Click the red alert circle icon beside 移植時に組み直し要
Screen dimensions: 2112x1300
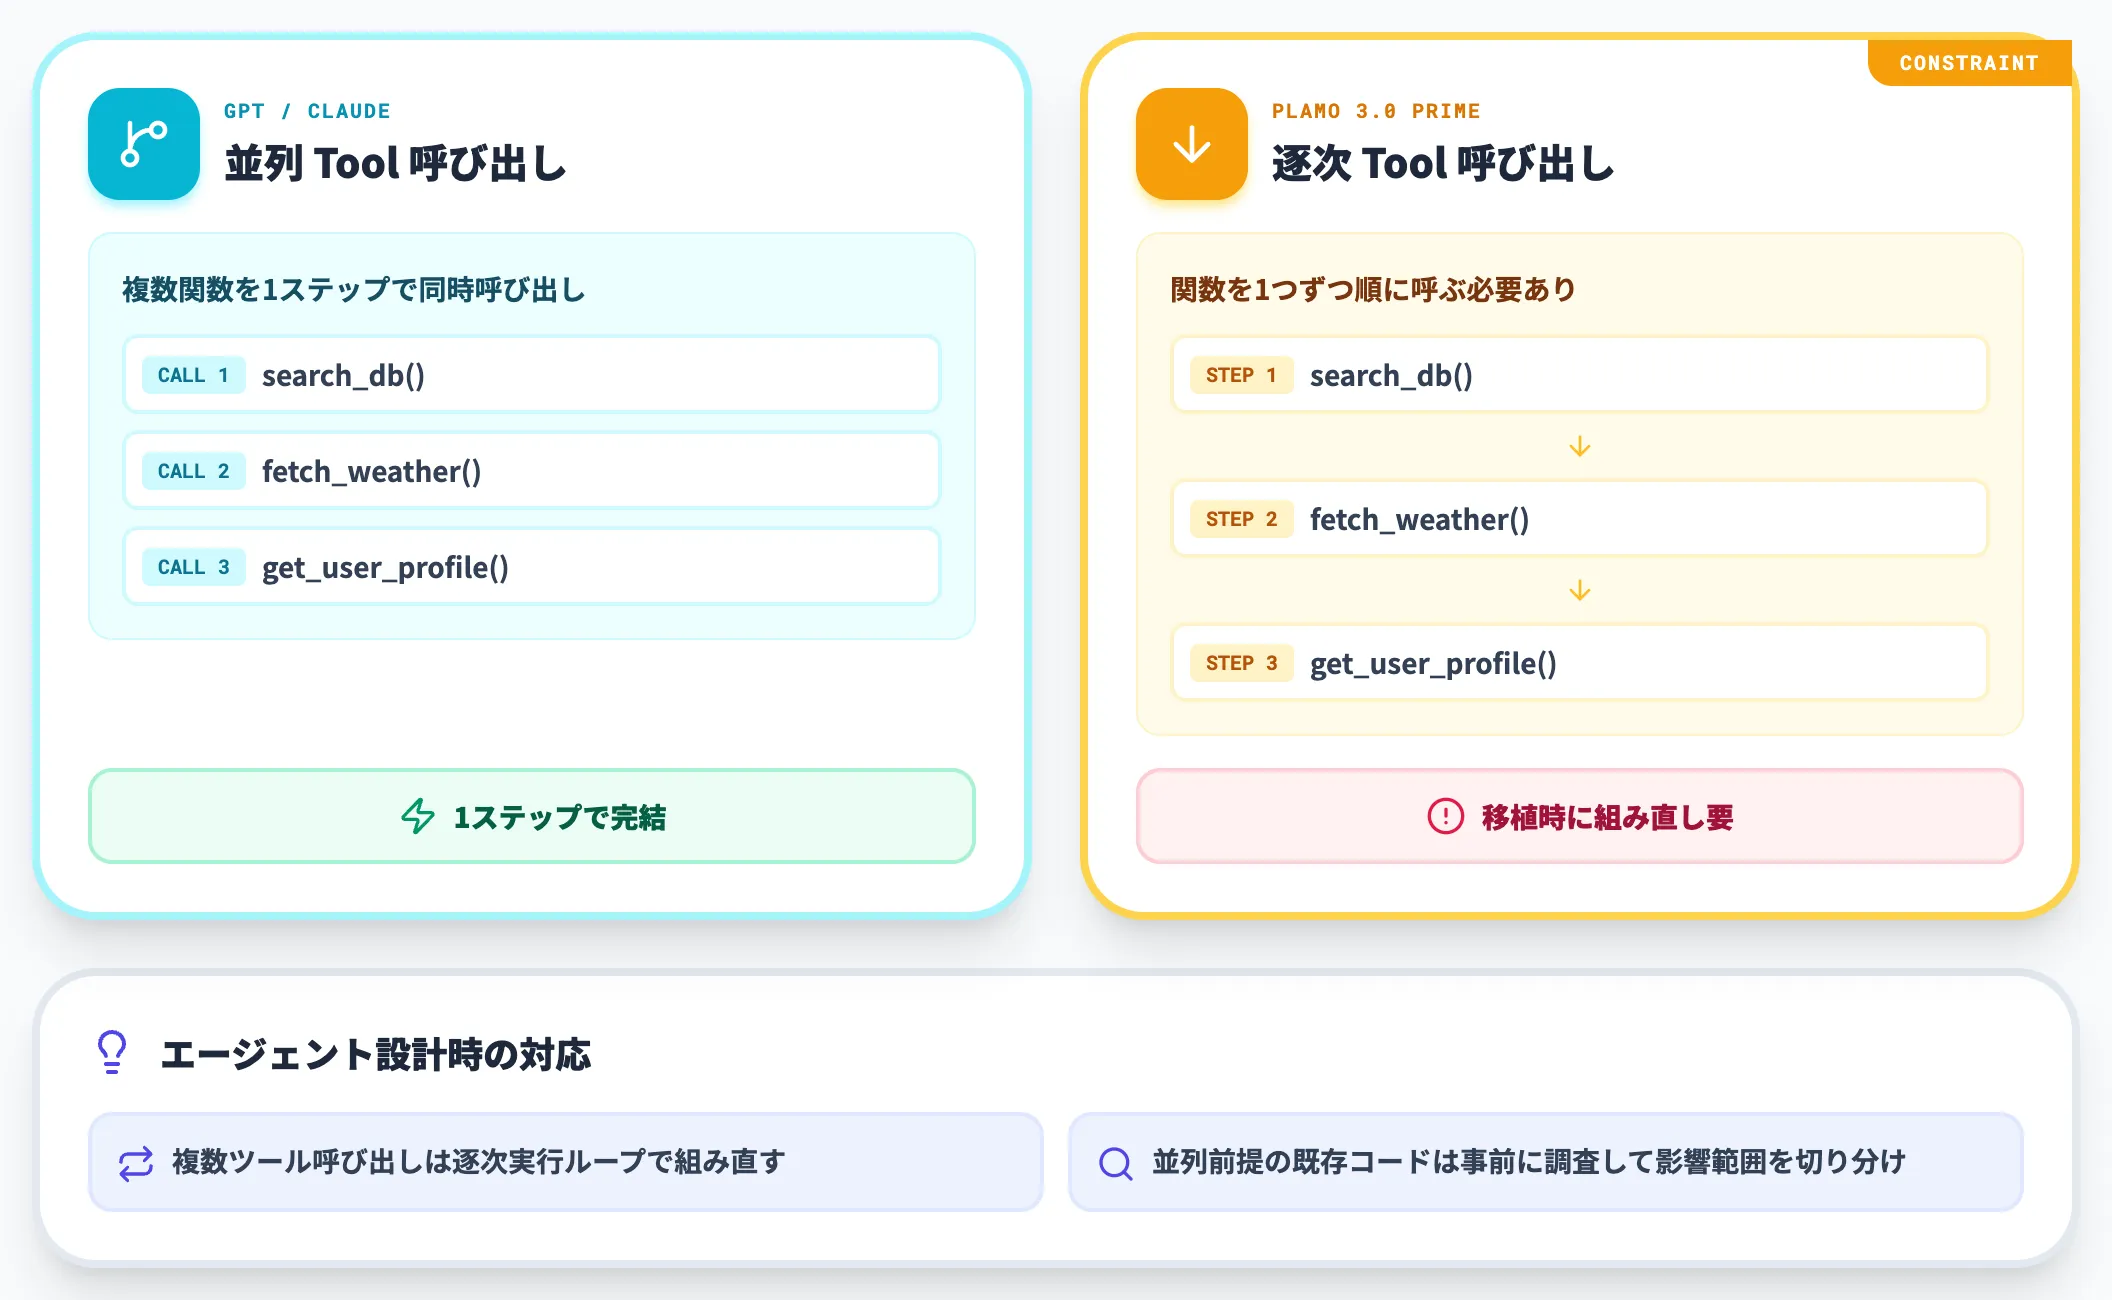coord(1446,816)
